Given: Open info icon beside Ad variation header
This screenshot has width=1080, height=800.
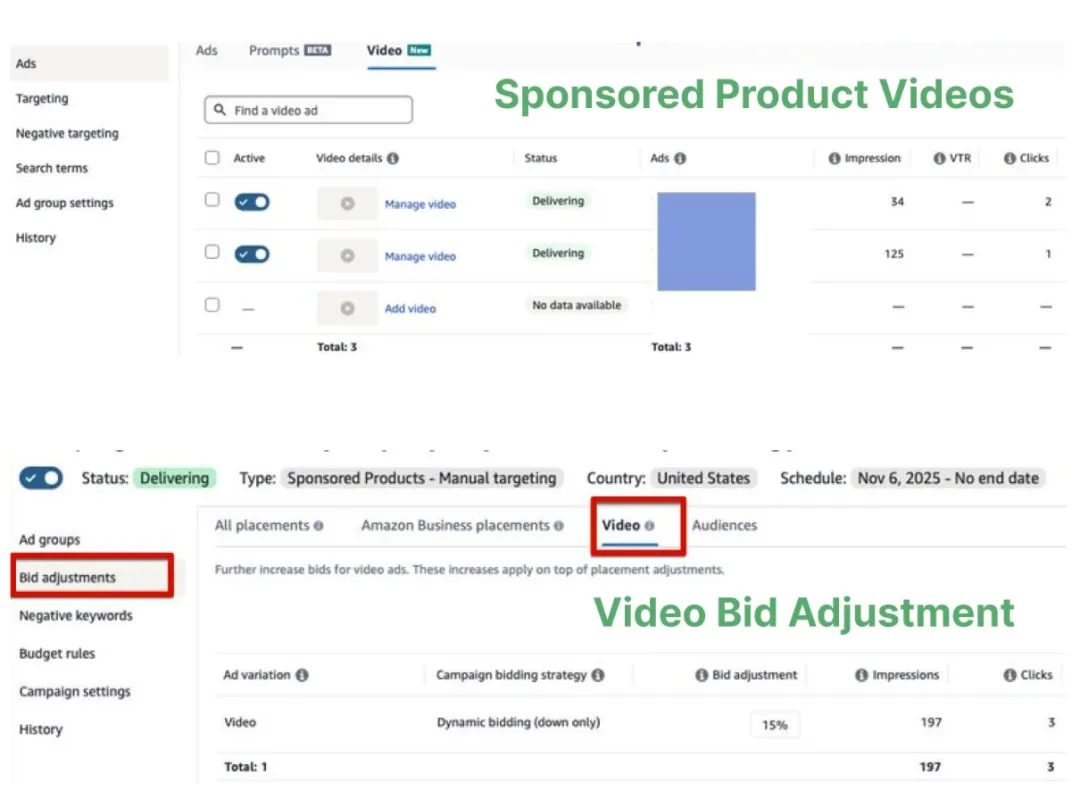Looking at the screenshot, I should [302, 675].
